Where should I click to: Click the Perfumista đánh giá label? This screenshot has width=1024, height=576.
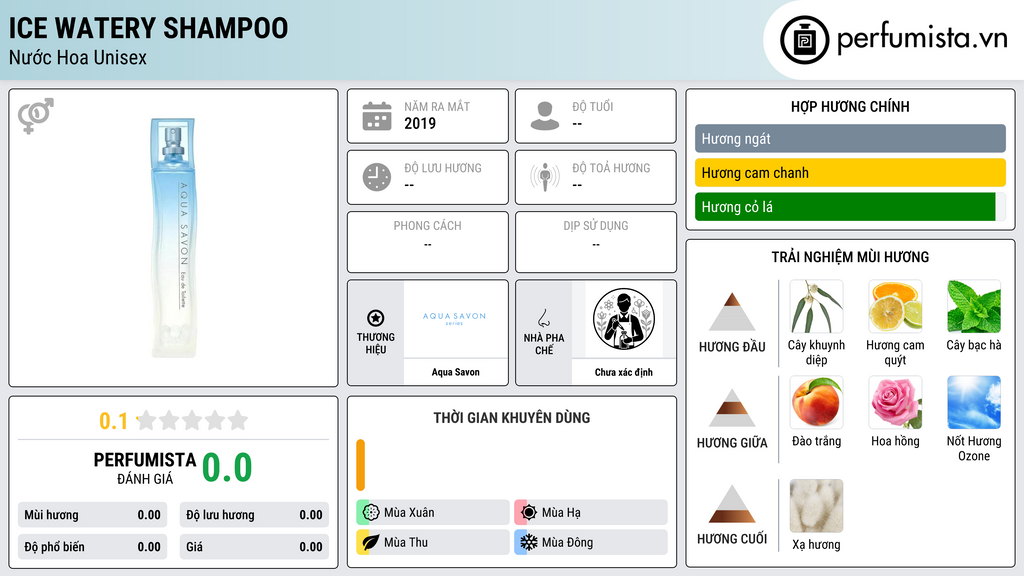tap(145, 468)
